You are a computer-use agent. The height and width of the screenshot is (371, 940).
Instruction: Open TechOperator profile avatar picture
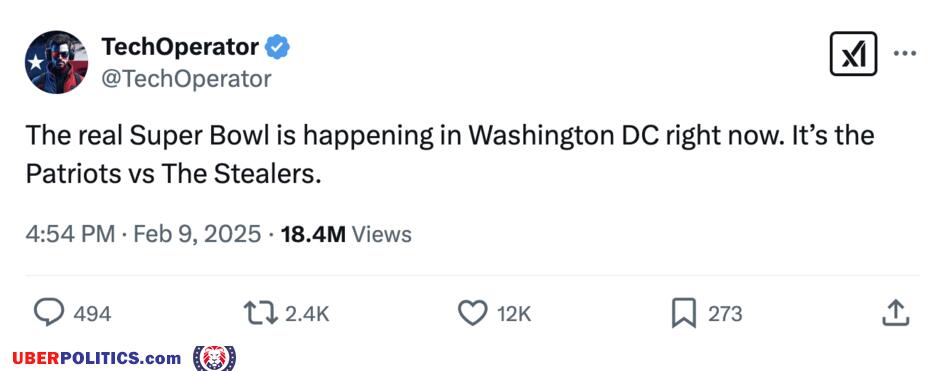pyautogui.click(x=56, y=62)
